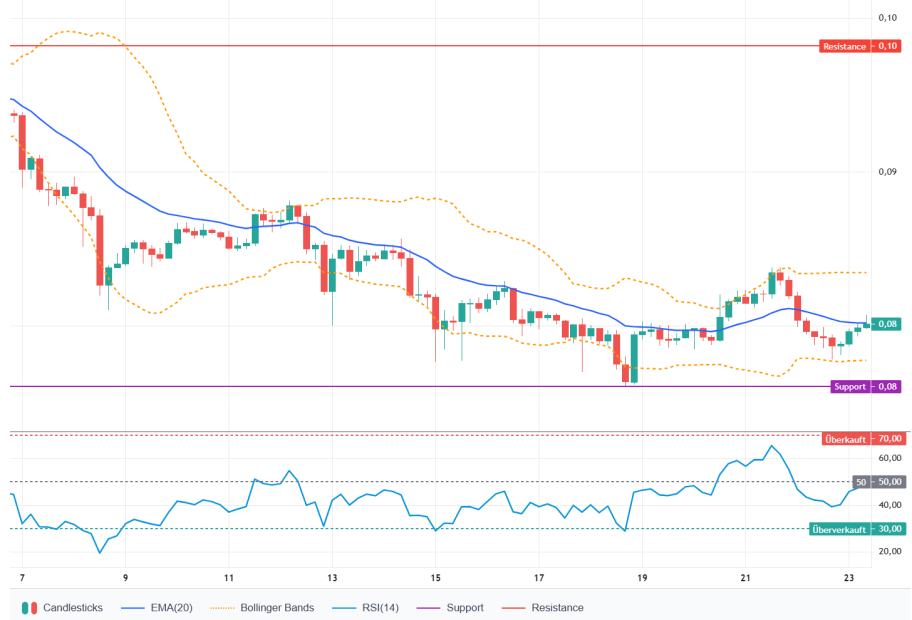Select the purple Support label on the chart line
This screenshot has width=912, height=620.
coord(850,387)
